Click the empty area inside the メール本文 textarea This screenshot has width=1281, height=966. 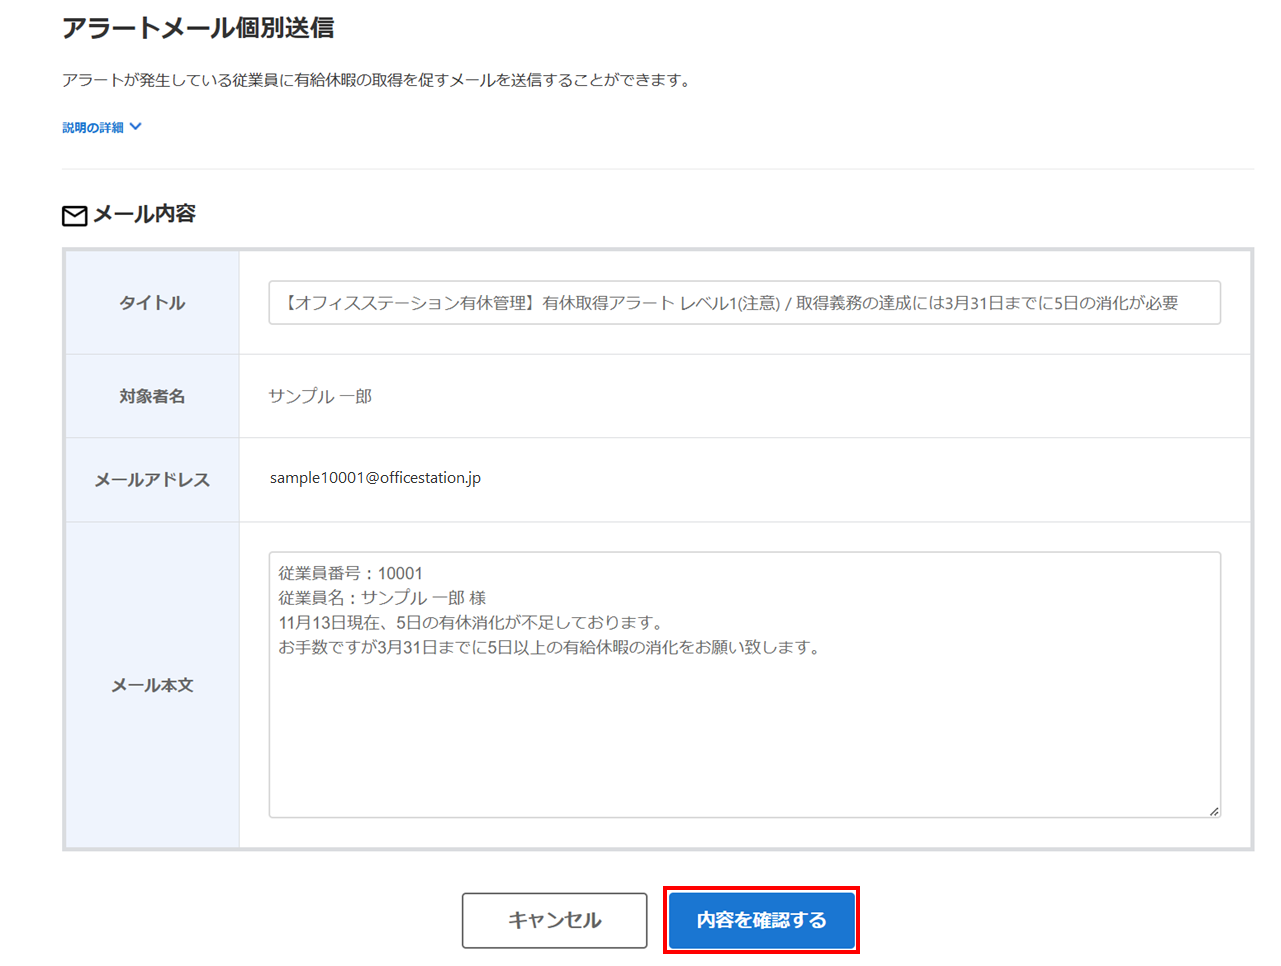click(744, 740)
